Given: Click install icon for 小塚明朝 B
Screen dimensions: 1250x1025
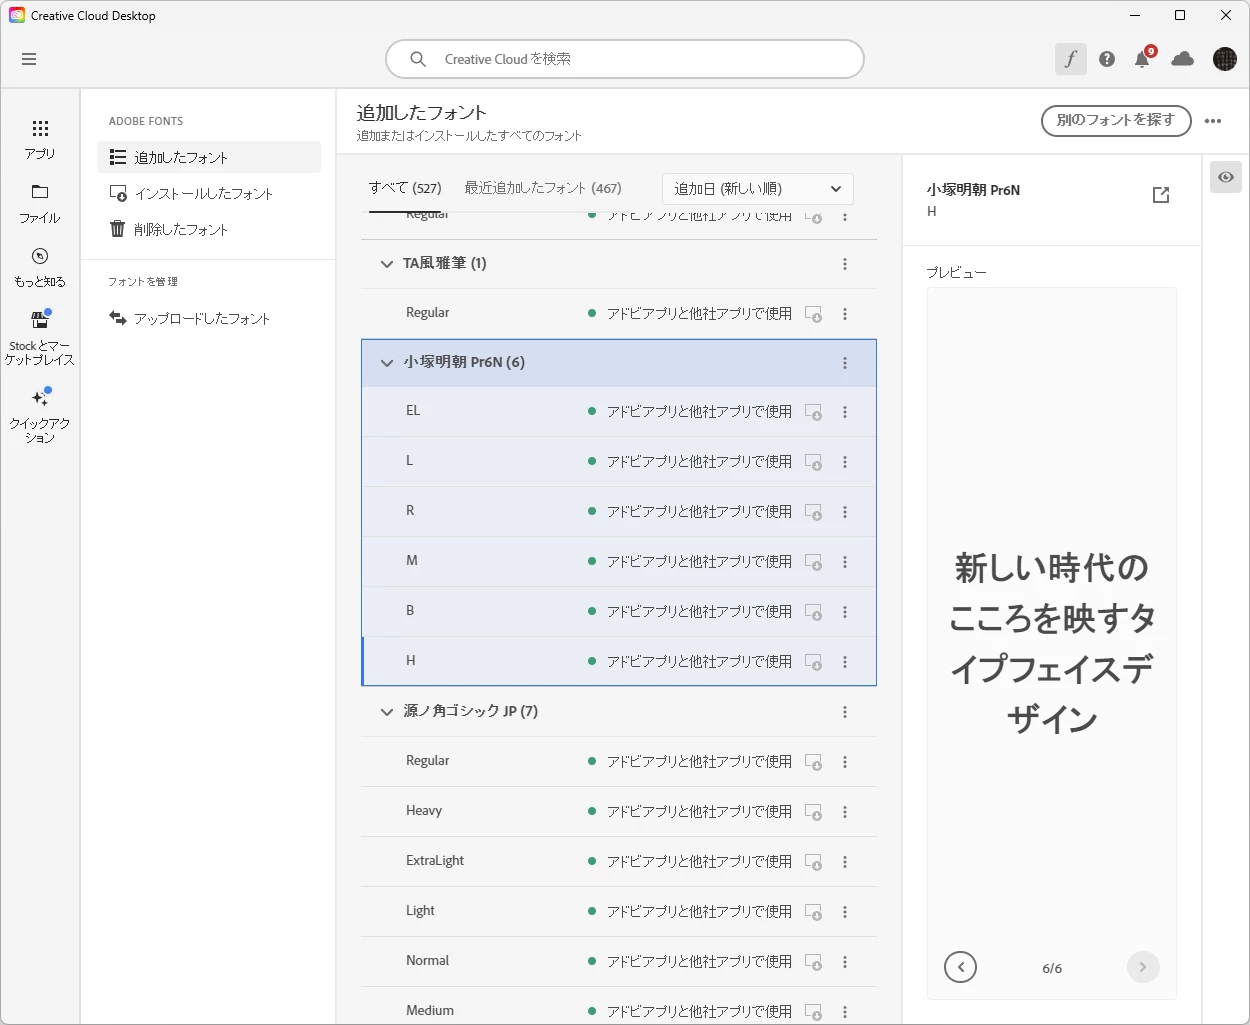Looking at the screenshot, I should click(x=814, y=612).
